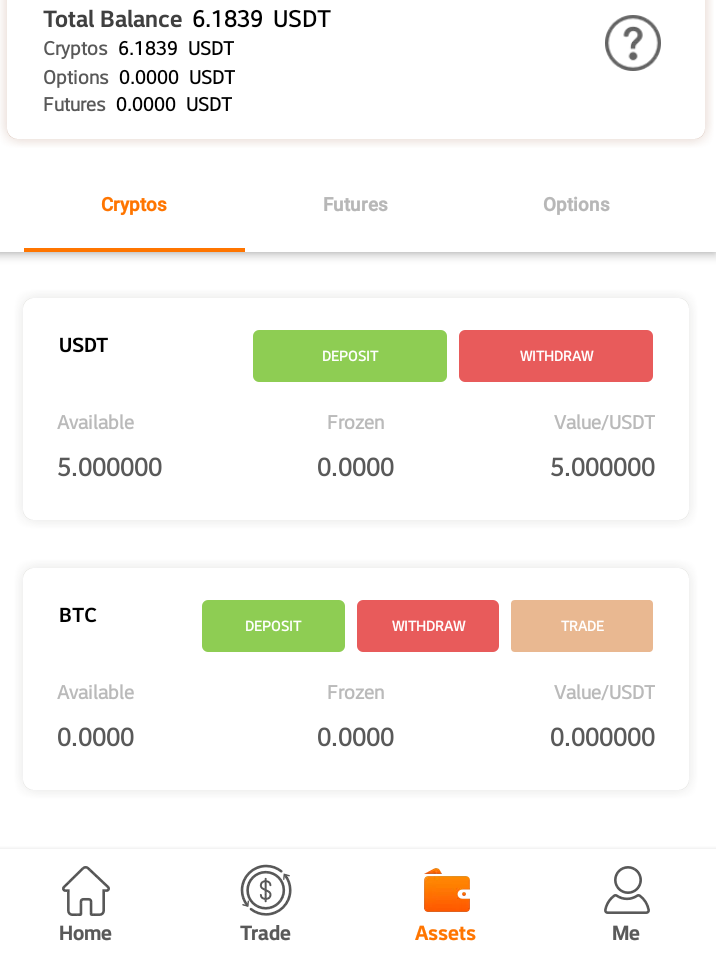
Task: Open the Trade dollar coin icon
Action: pos(266,890)
